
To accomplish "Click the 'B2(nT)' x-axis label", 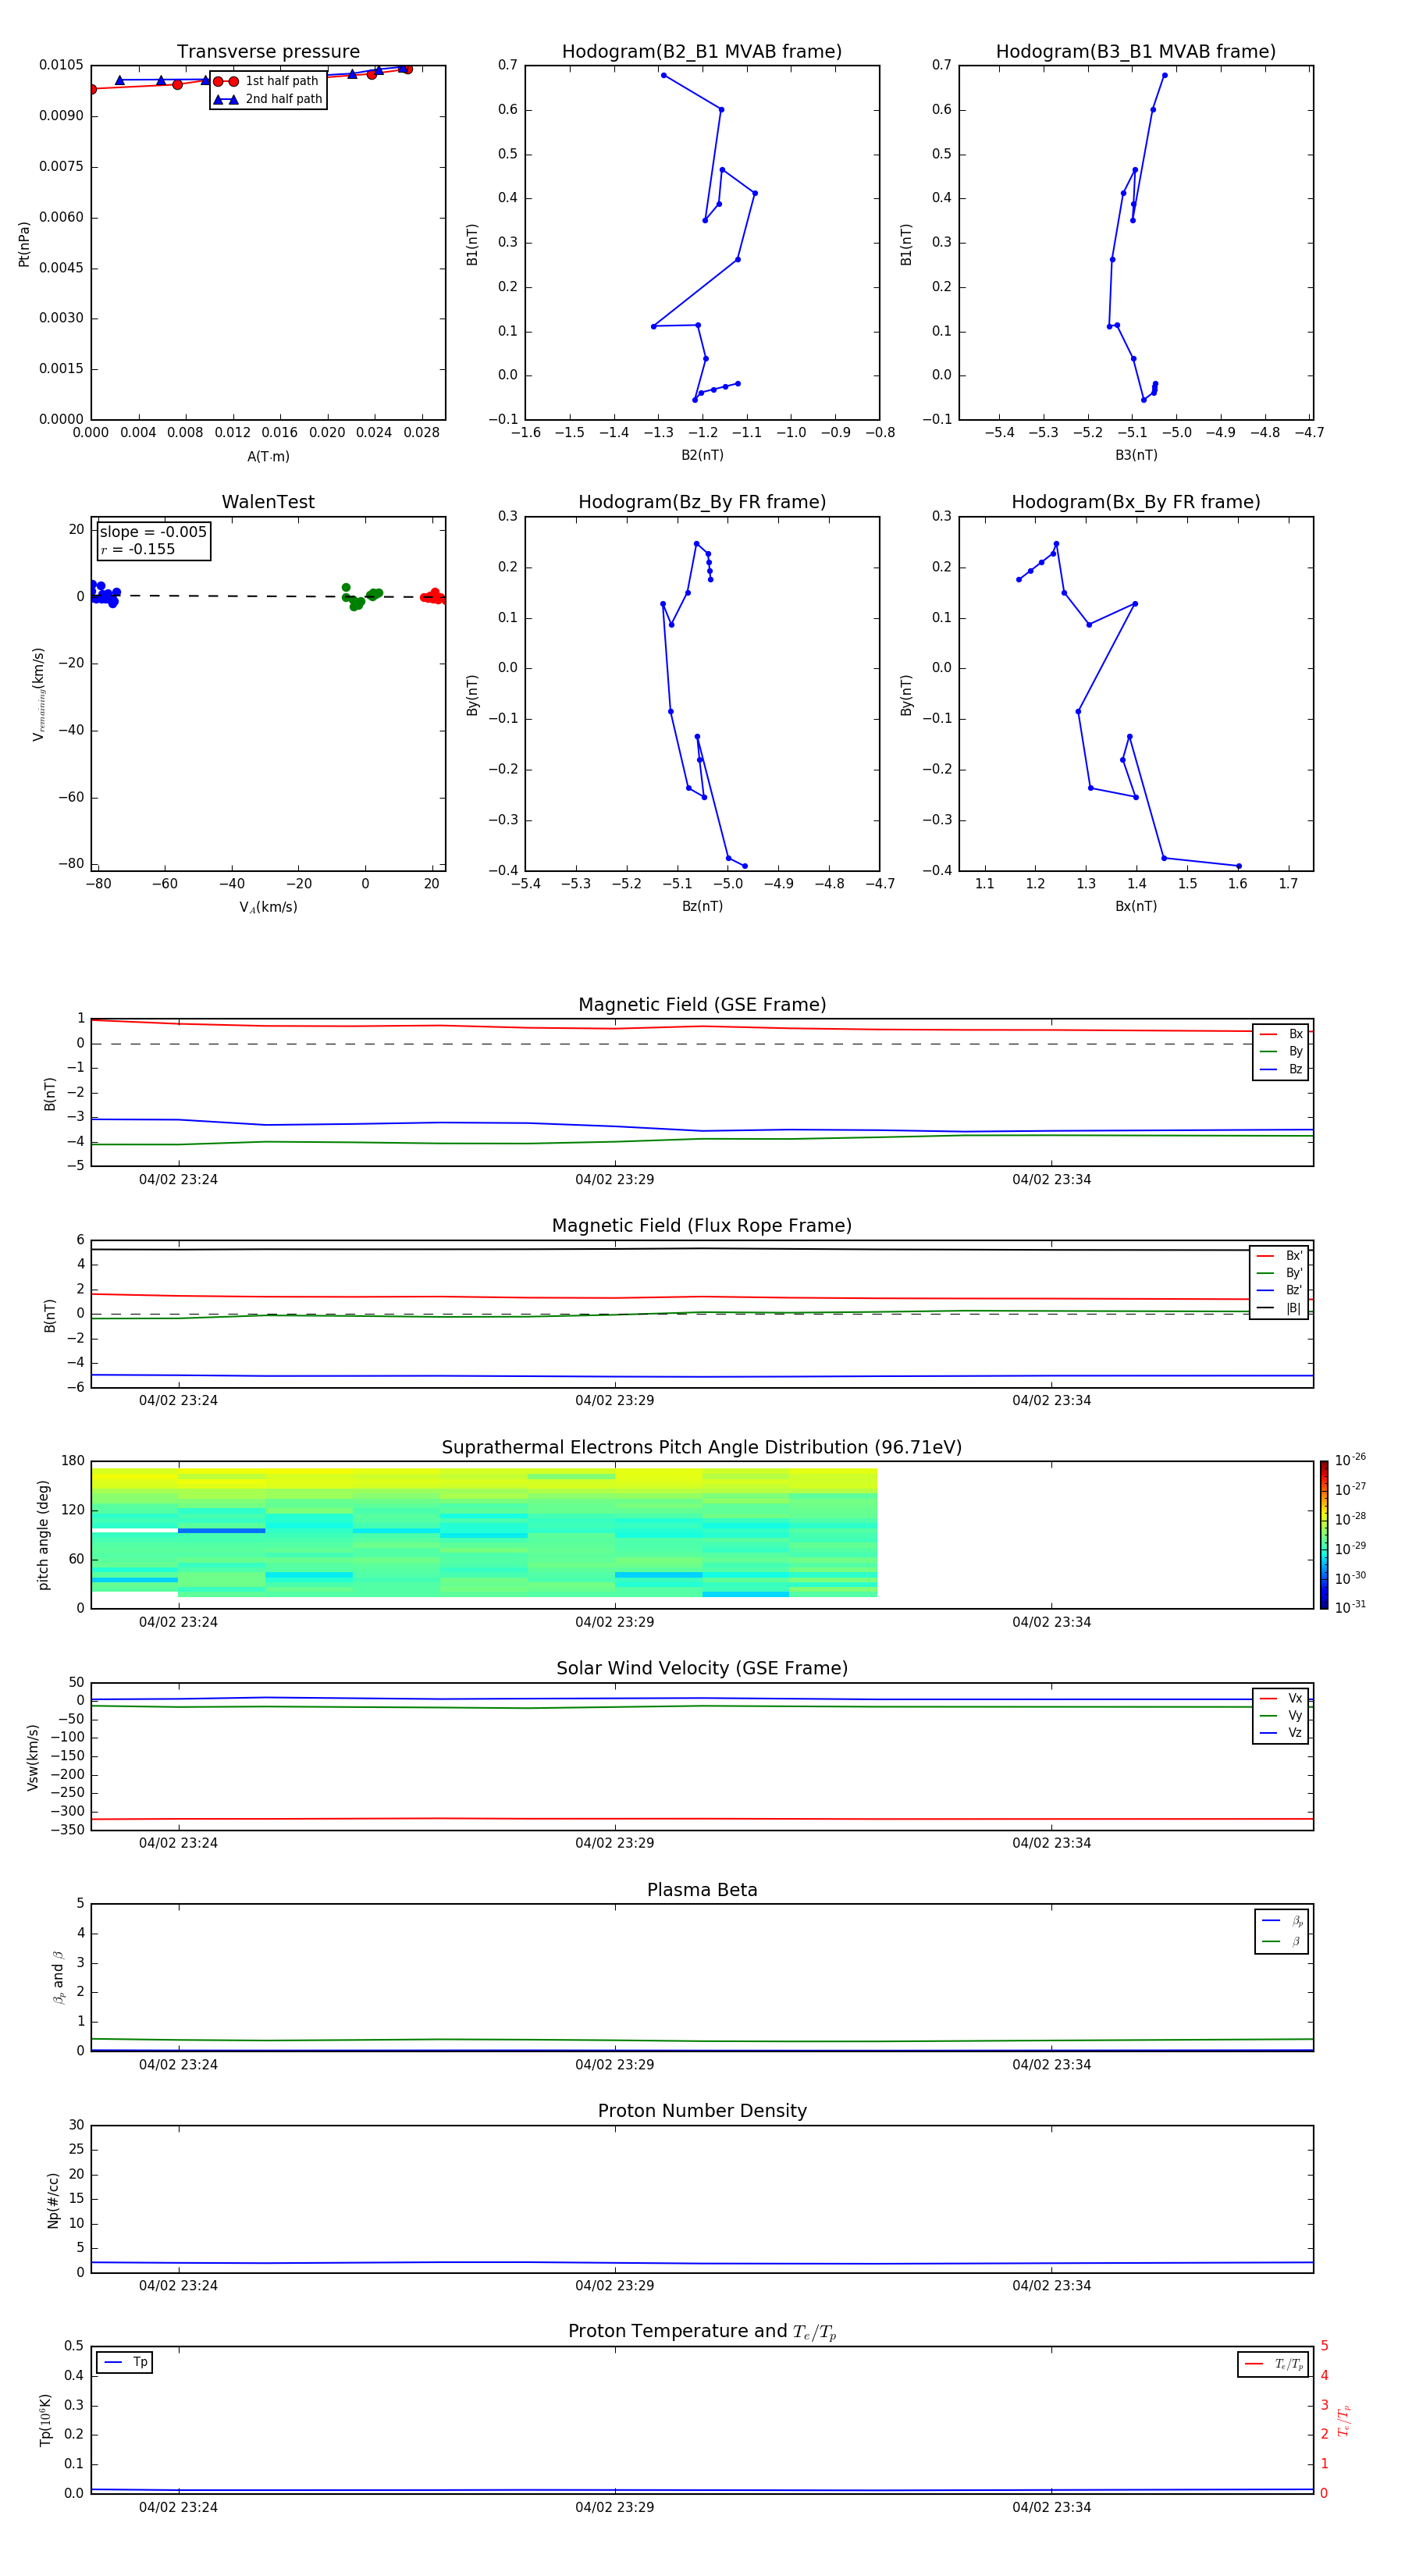I will (x=702, y=455).
